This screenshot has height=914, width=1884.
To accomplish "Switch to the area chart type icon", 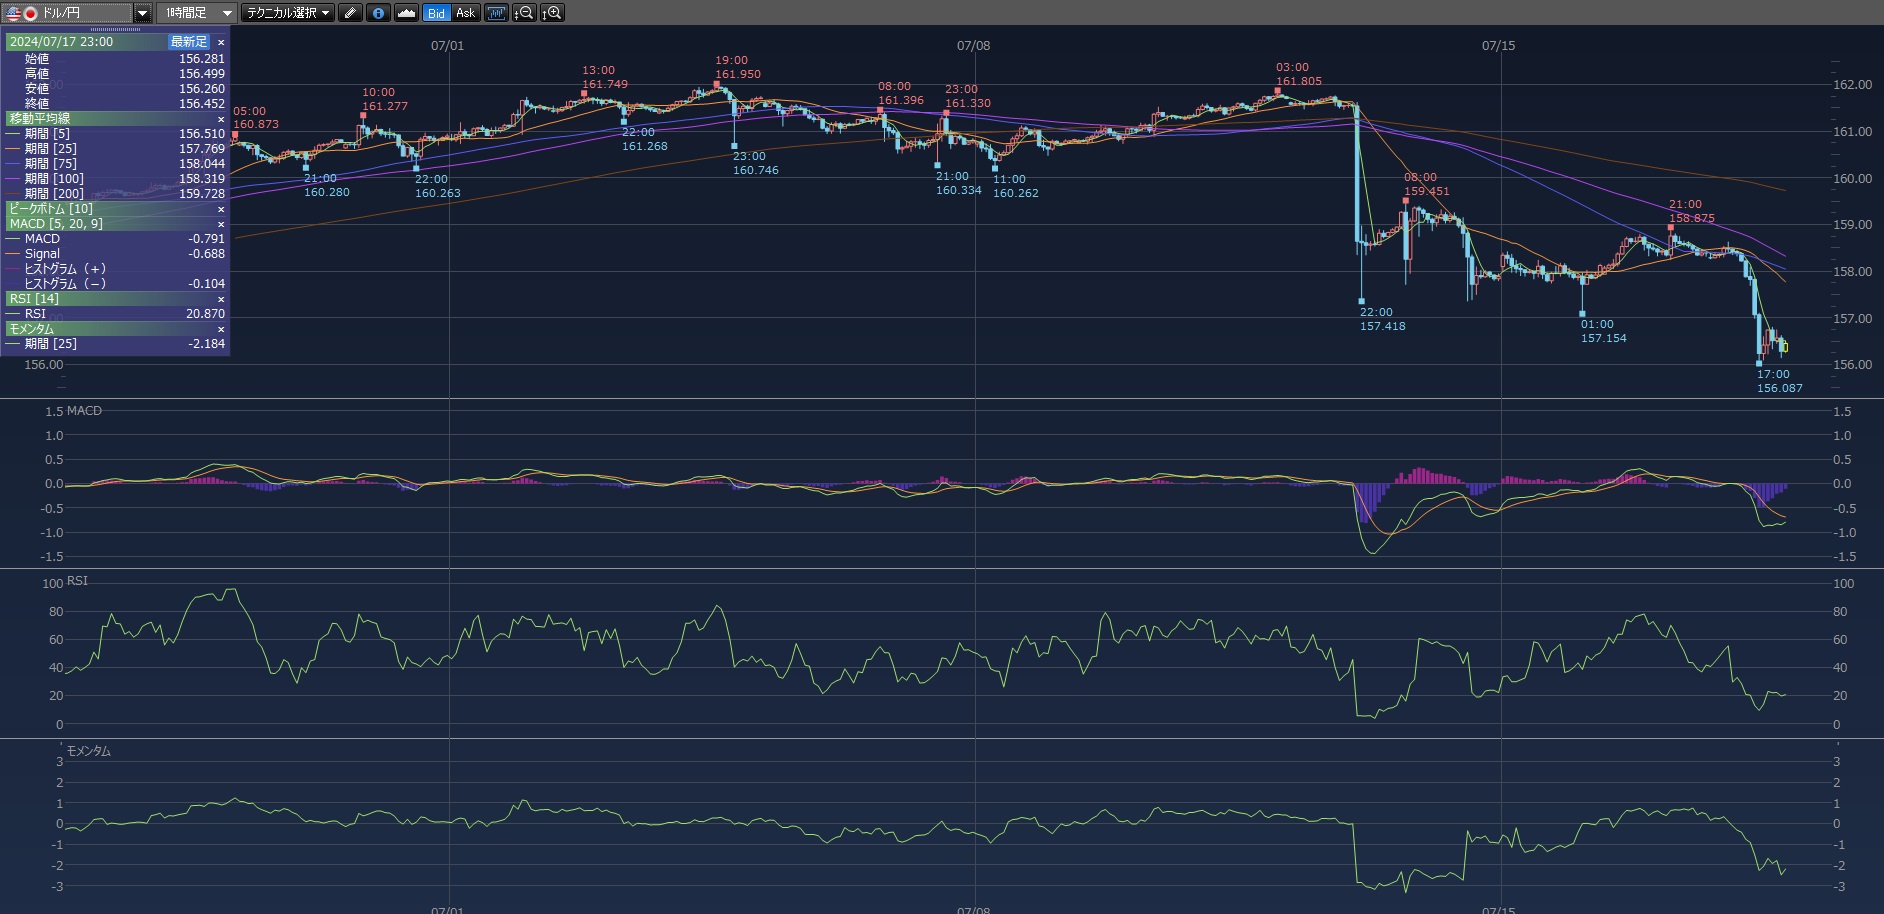I will 406,13.
